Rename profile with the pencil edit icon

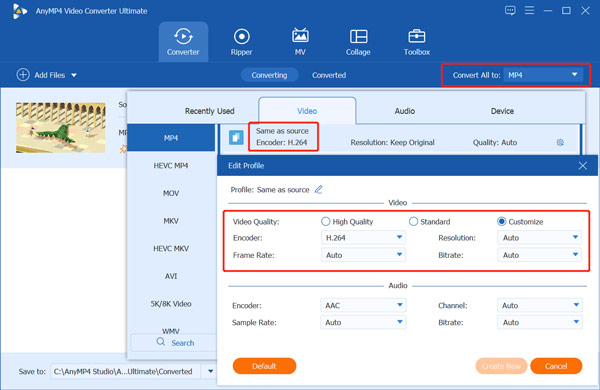point(318,189)
